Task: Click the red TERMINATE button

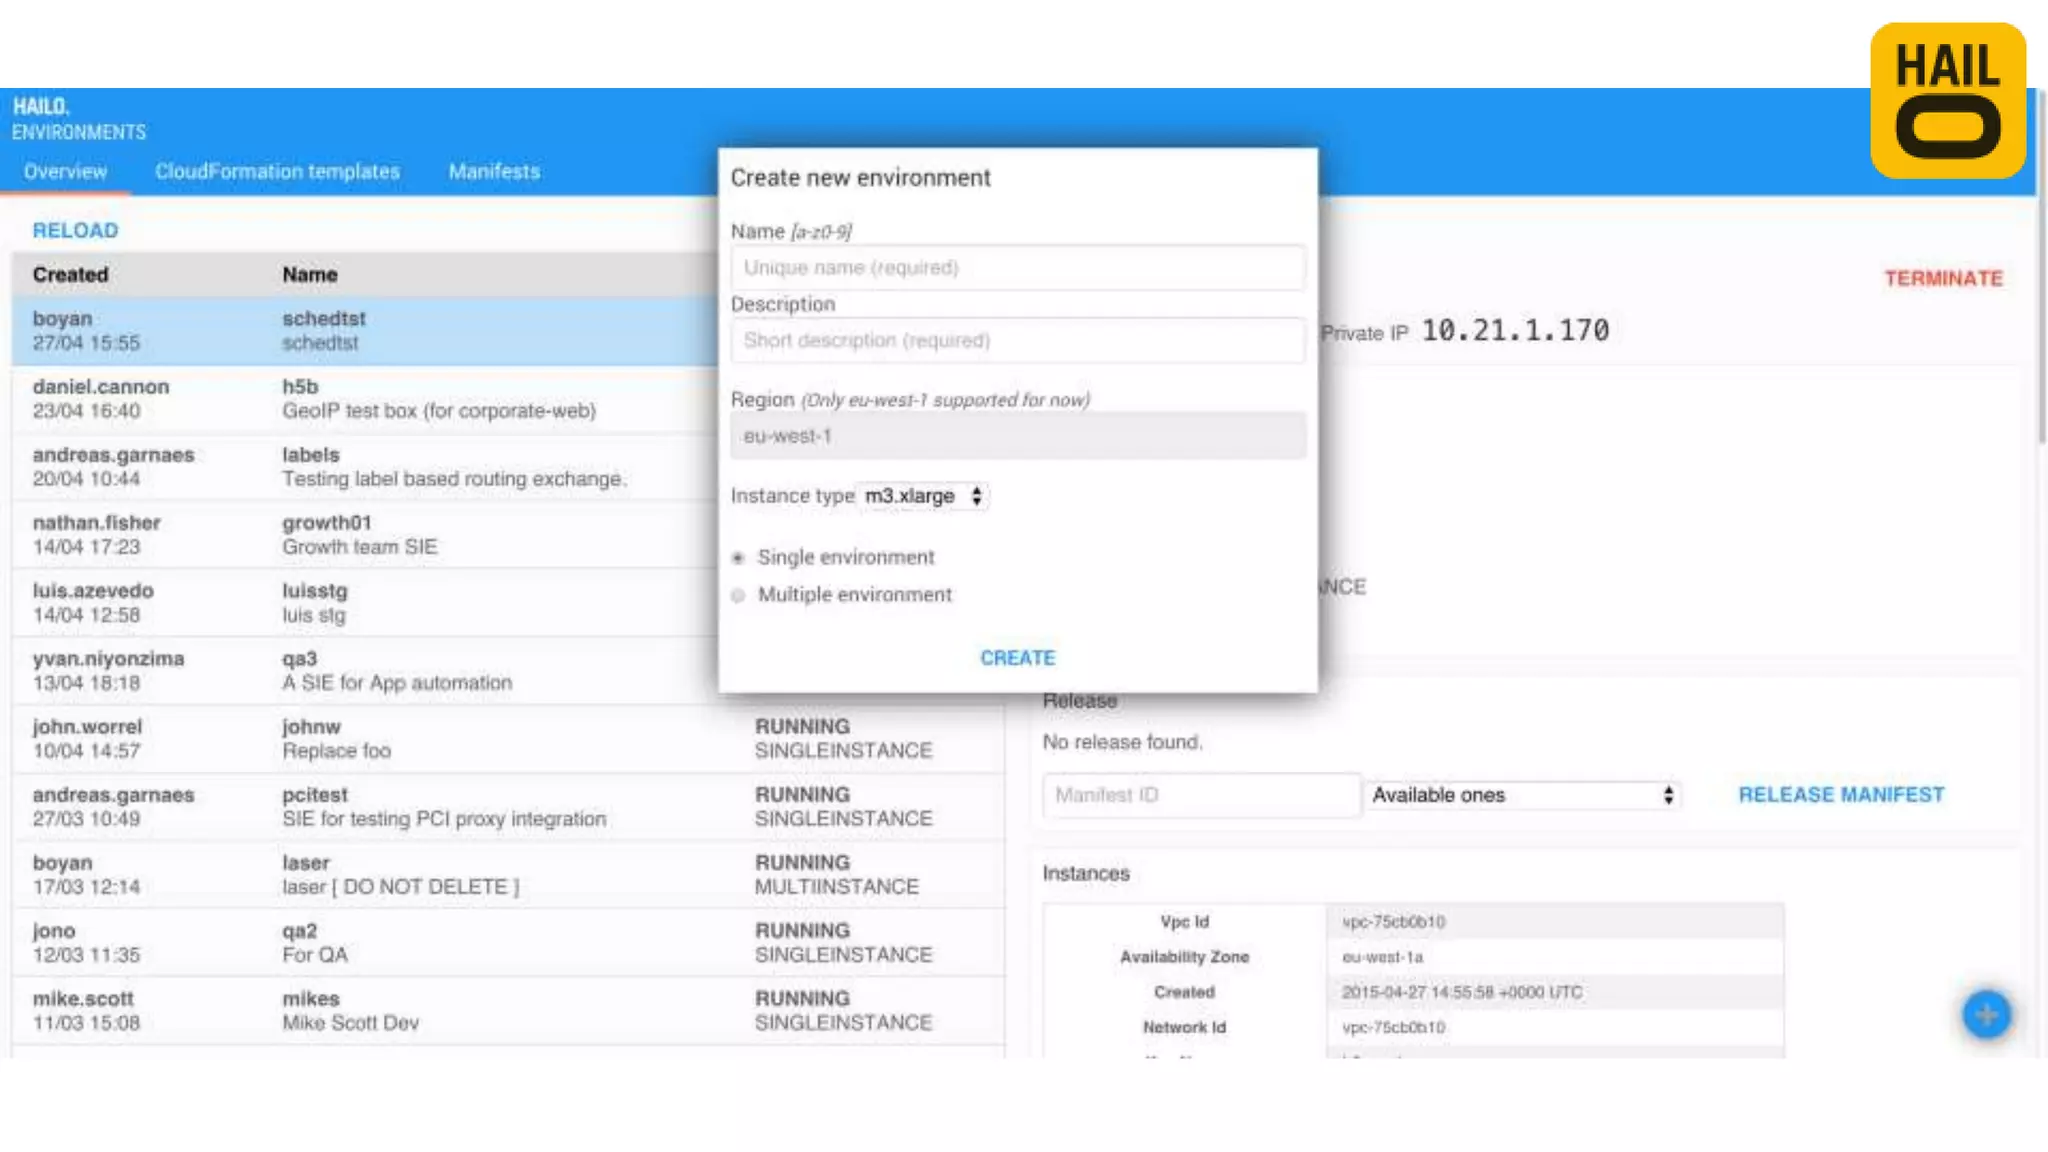Action: pyautogui.click(x=1943, y=278)
